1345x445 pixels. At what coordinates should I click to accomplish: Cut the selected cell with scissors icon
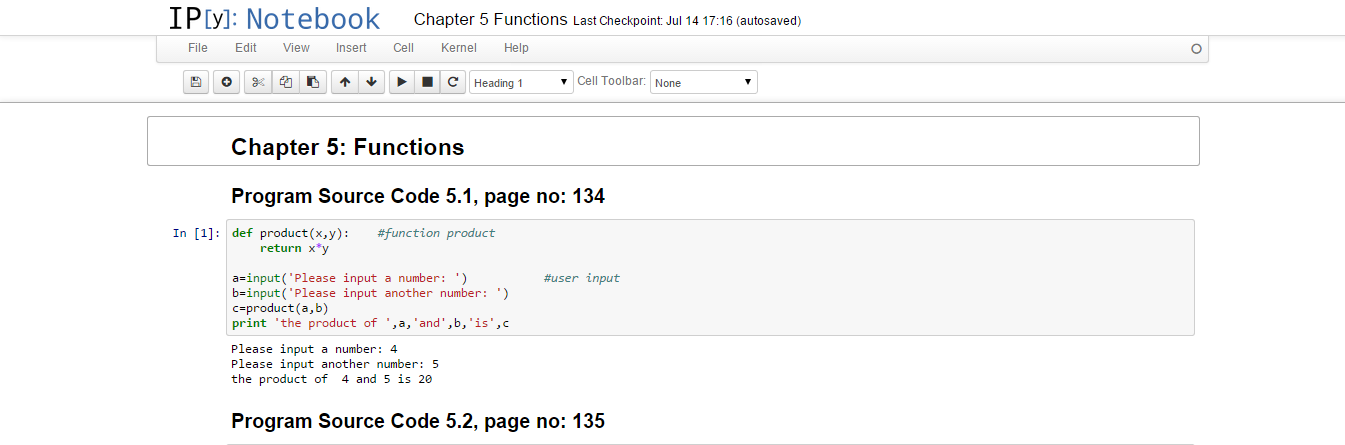pos(258,82)
